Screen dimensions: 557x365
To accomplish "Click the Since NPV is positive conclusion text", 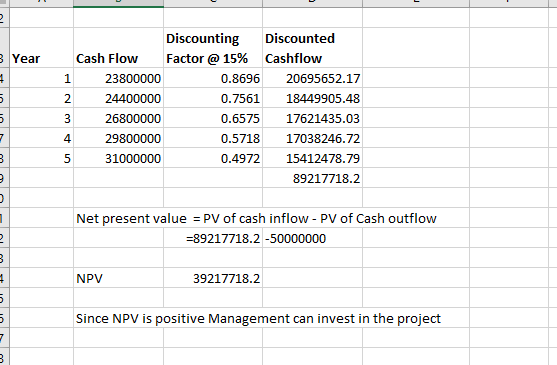I will [x=258, y=318].
